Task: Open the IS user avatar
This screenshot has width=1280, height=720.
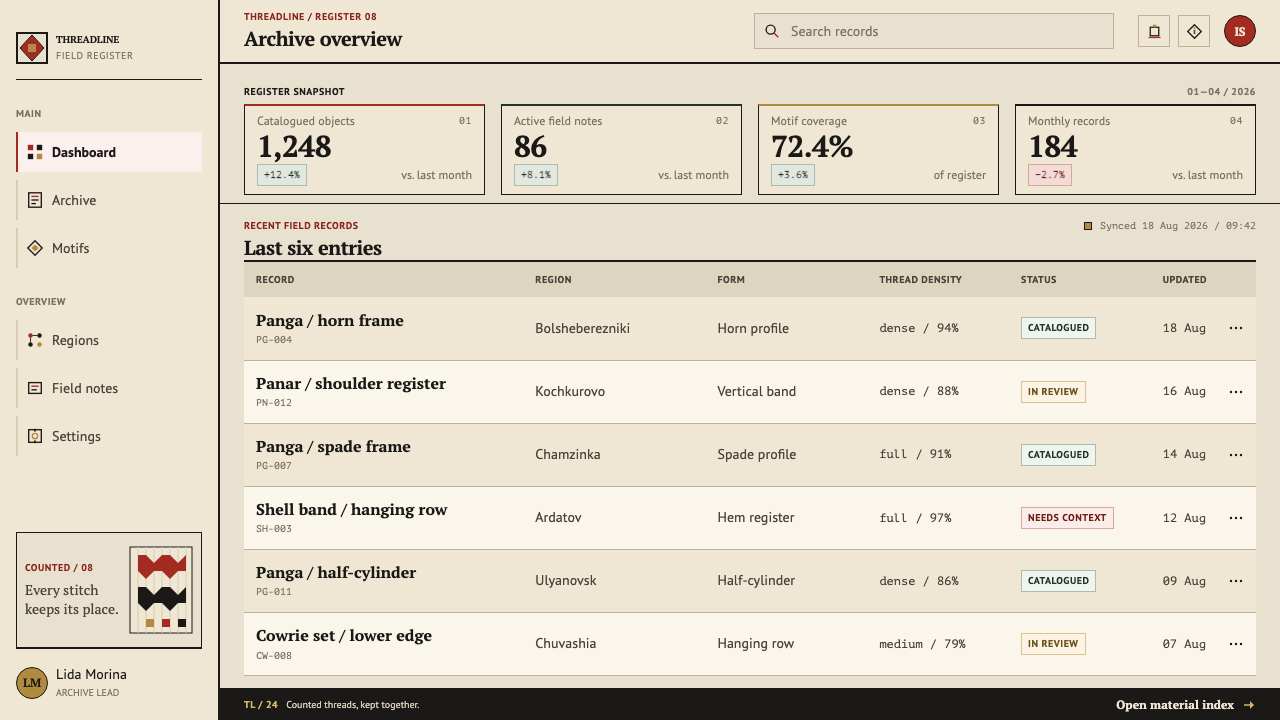Action: 1240,31
